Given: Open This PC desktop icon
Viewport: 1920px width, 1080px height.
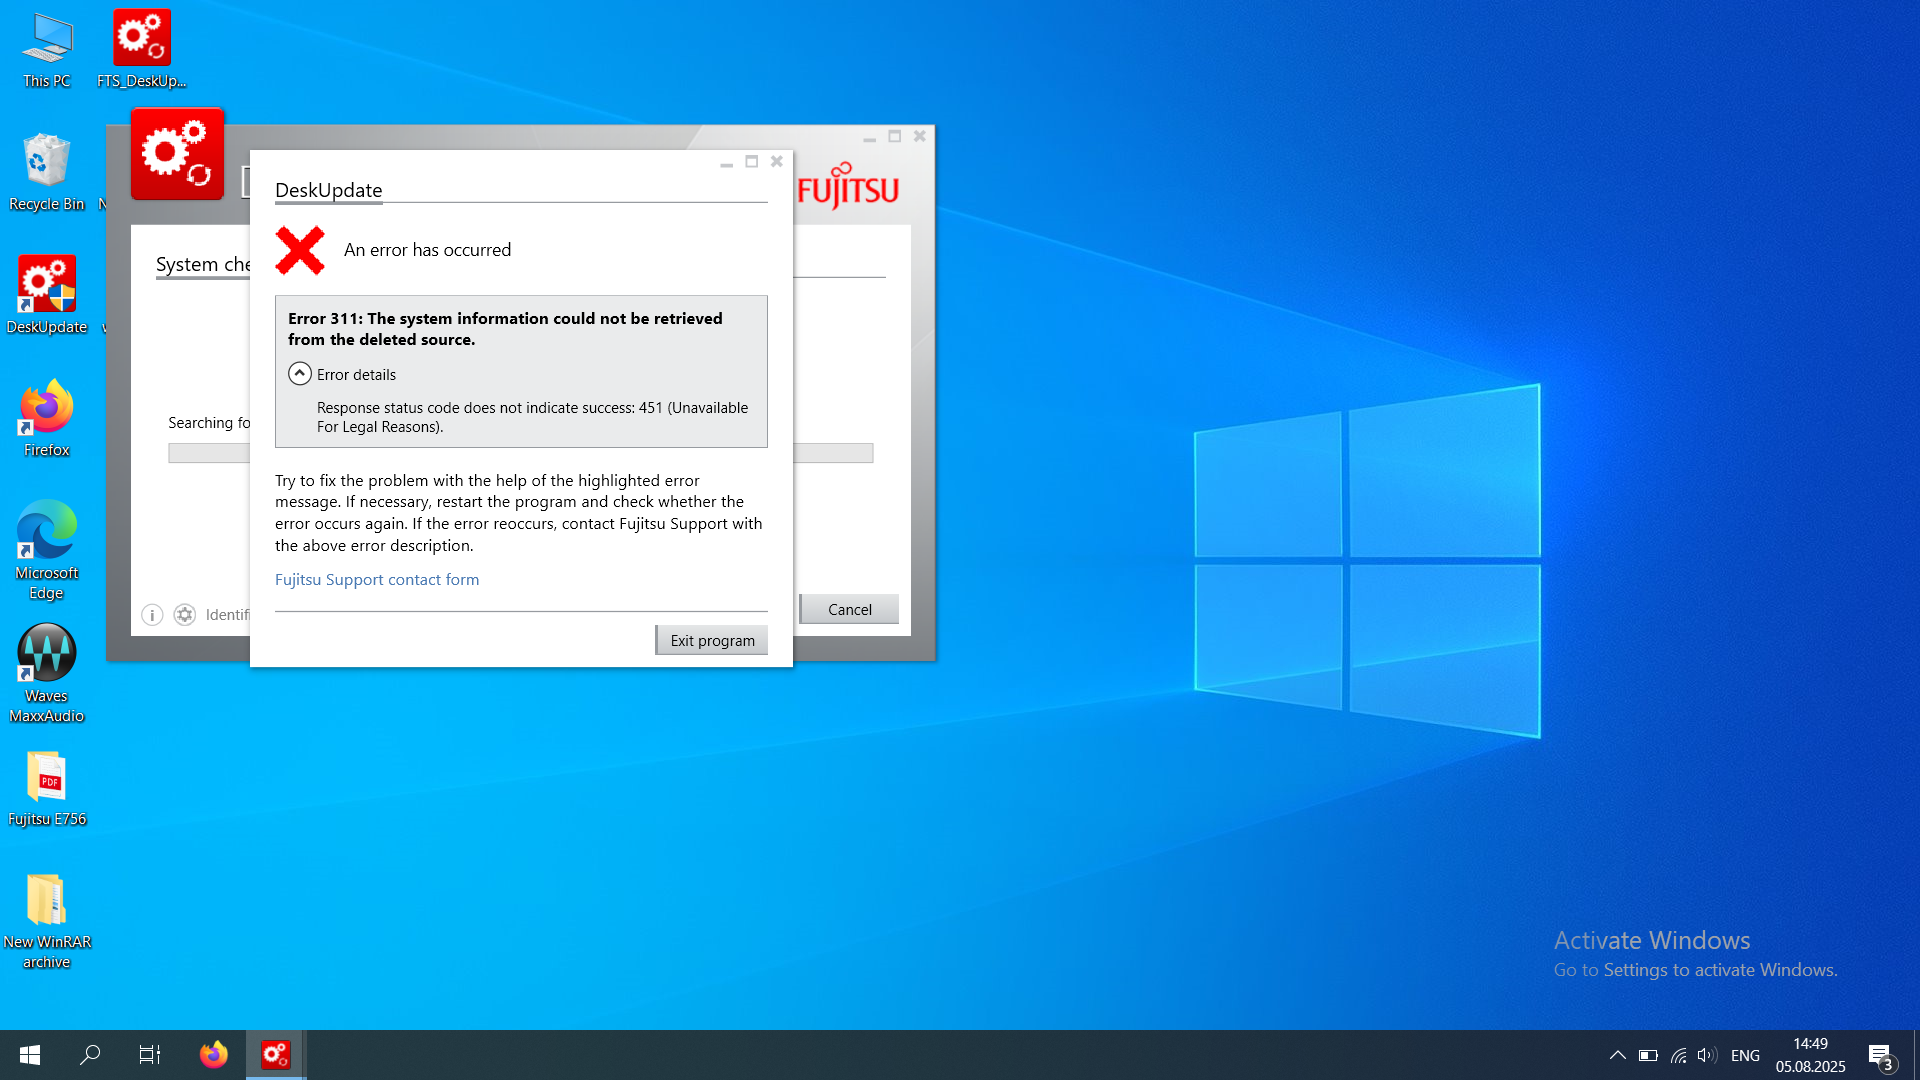Looking at the screenshot, I should click(47, 52).
